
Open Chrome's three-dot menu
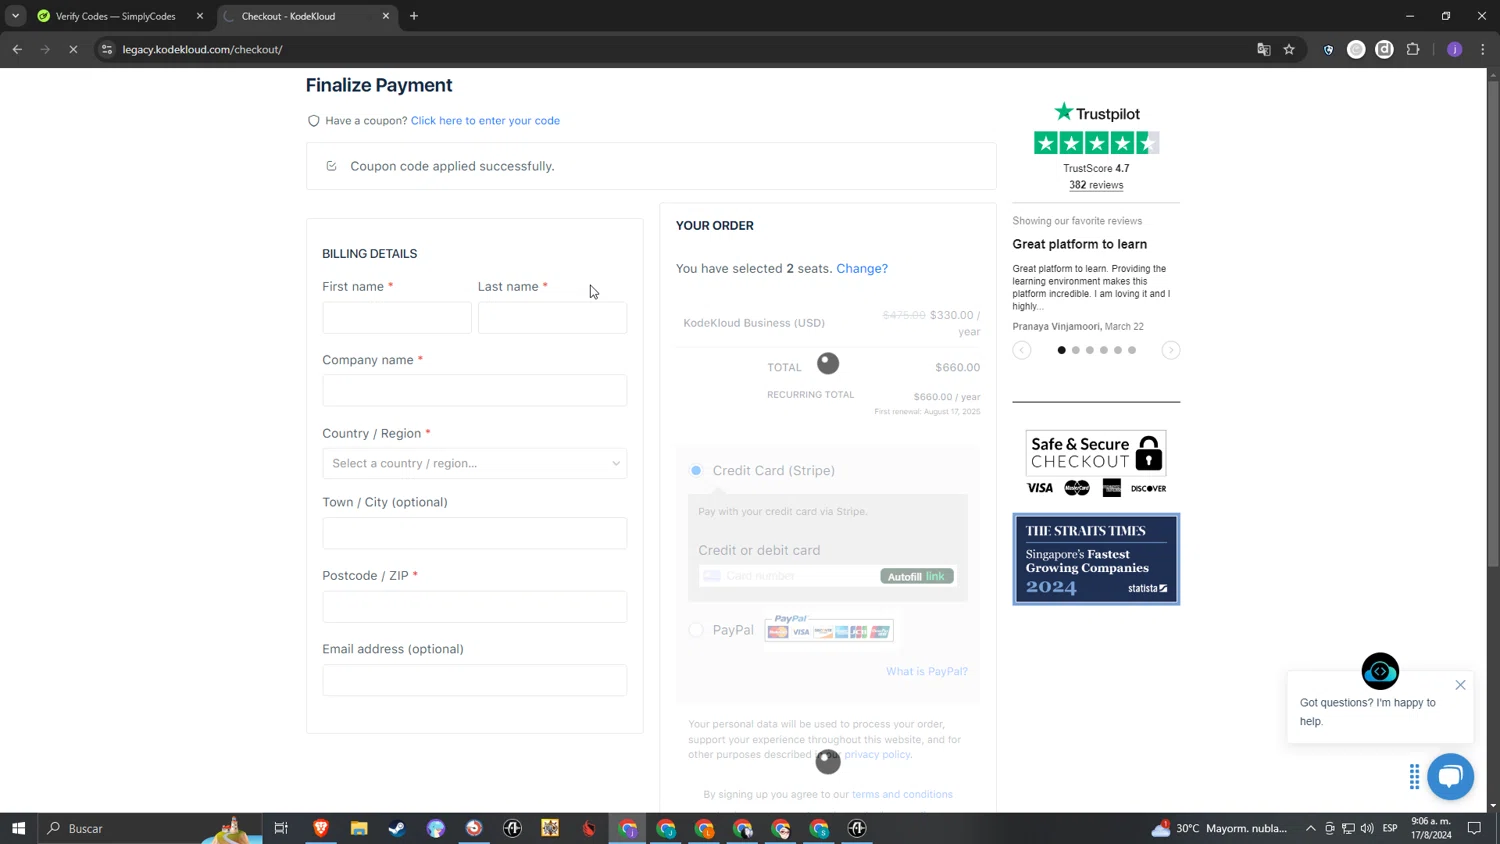1482,49
